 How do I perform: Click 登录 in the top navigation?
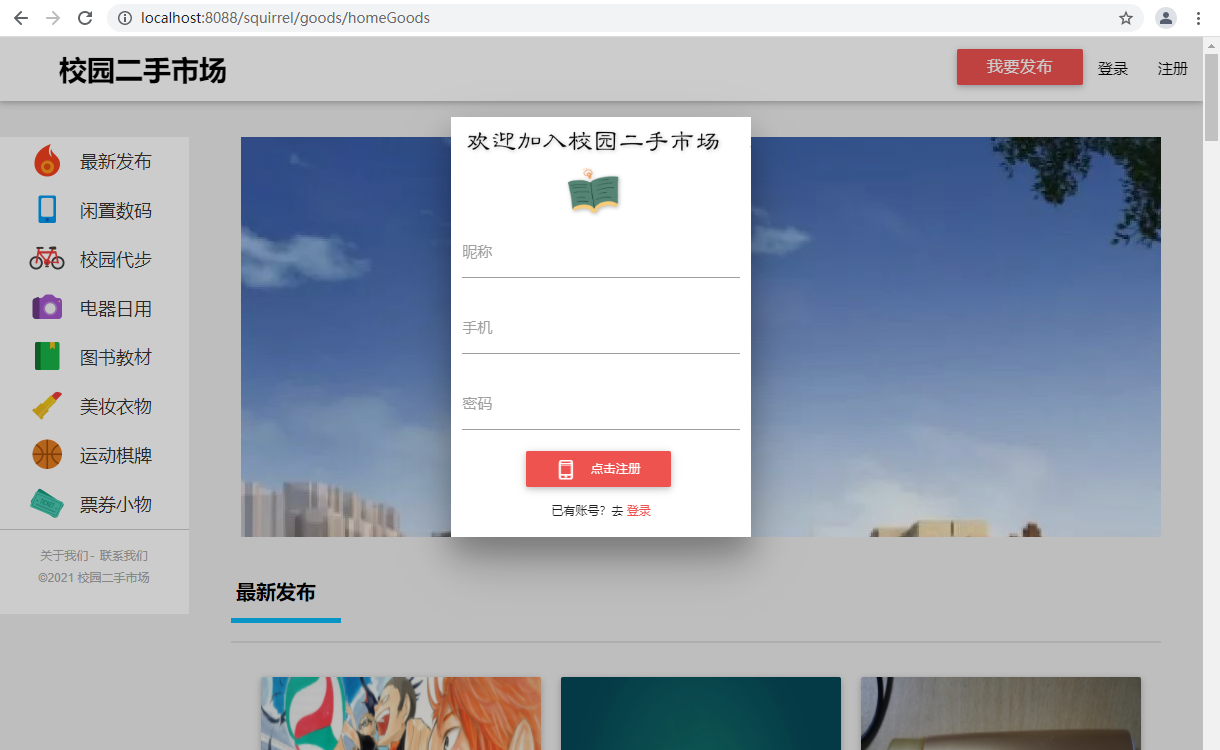click(1113, 68)
